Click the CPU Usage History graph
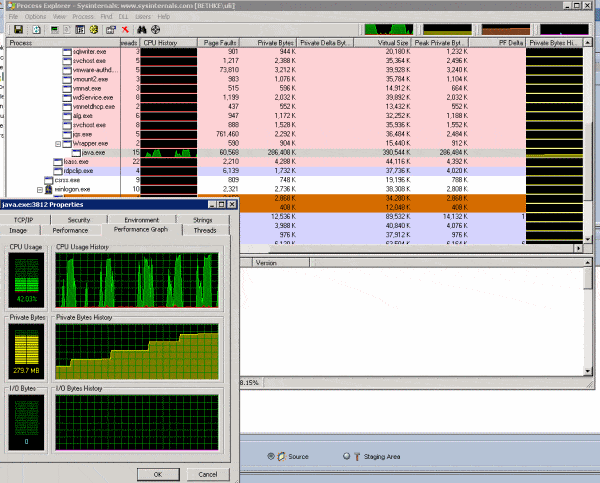Screen dimensions: 600x483 137,280
